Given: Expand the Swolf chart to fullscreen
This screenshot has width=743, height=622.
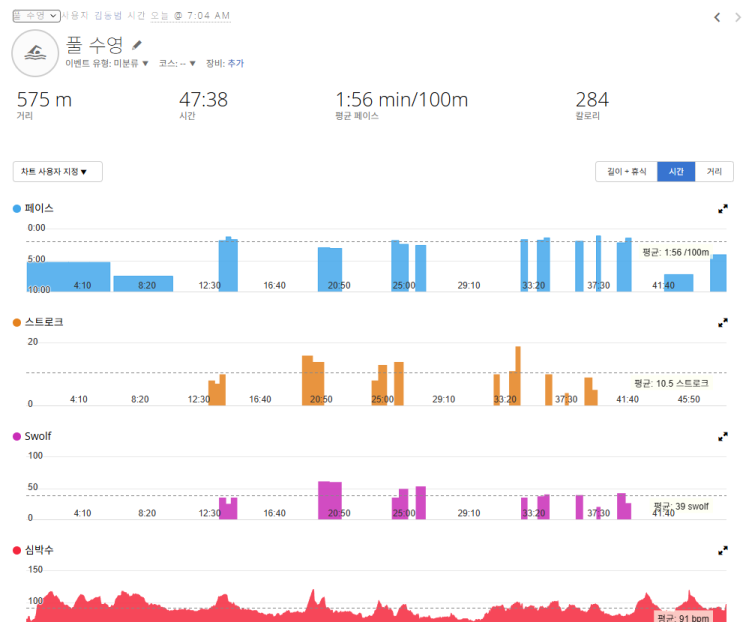Looking at the screenshot, I should click(x=723, y=437).
